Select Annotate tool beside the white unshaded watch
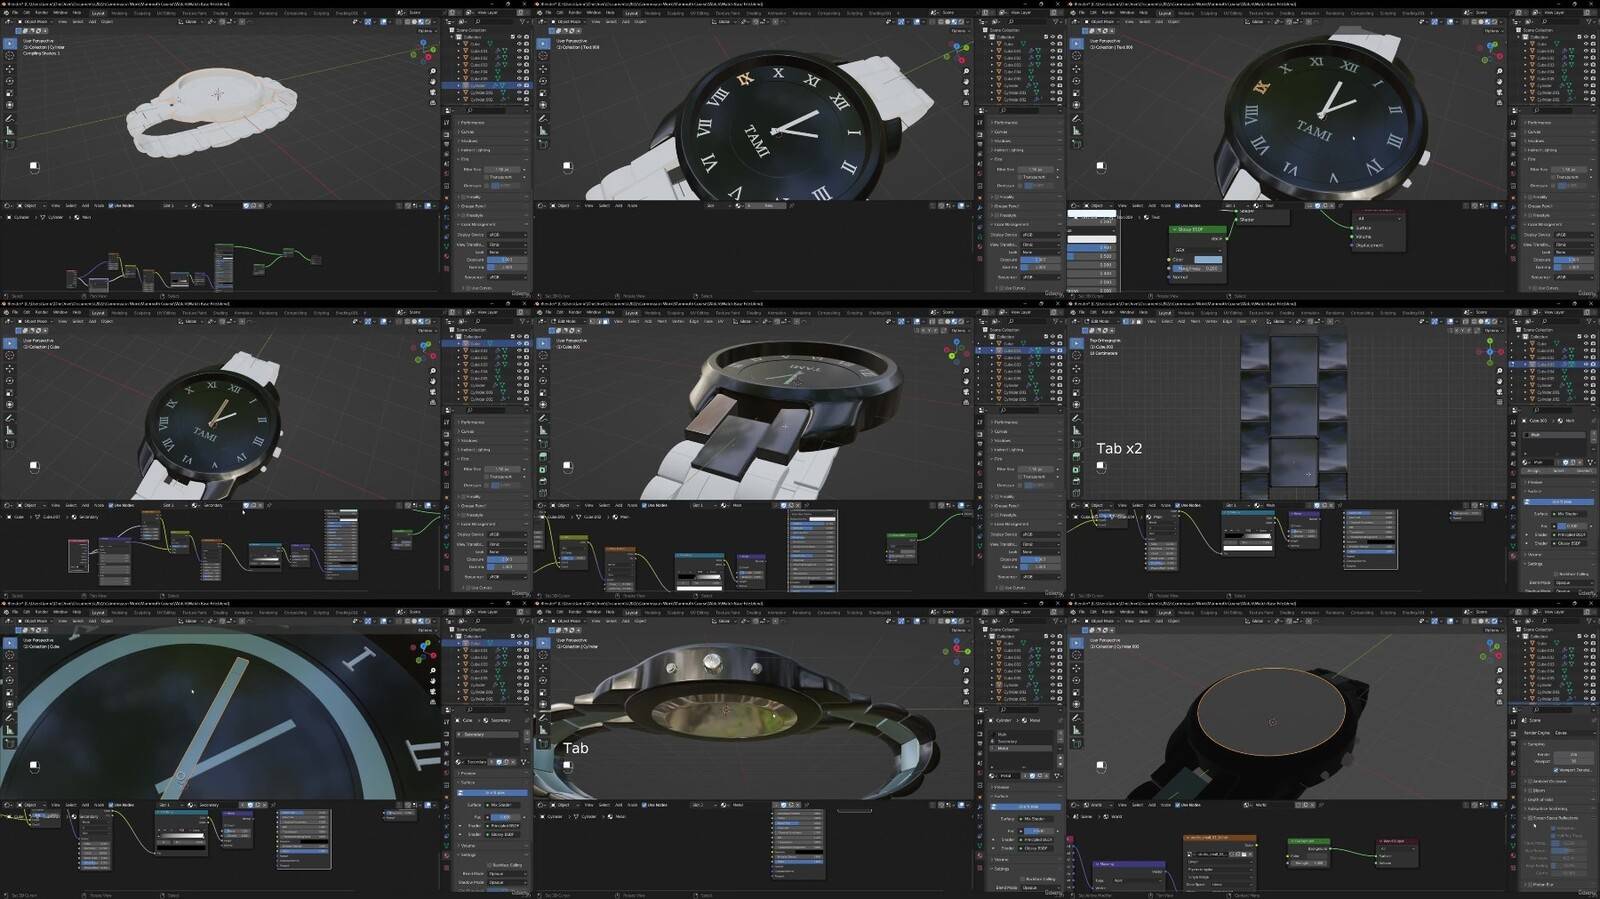This screenshot has height=899, width=1600. (10, 118)
